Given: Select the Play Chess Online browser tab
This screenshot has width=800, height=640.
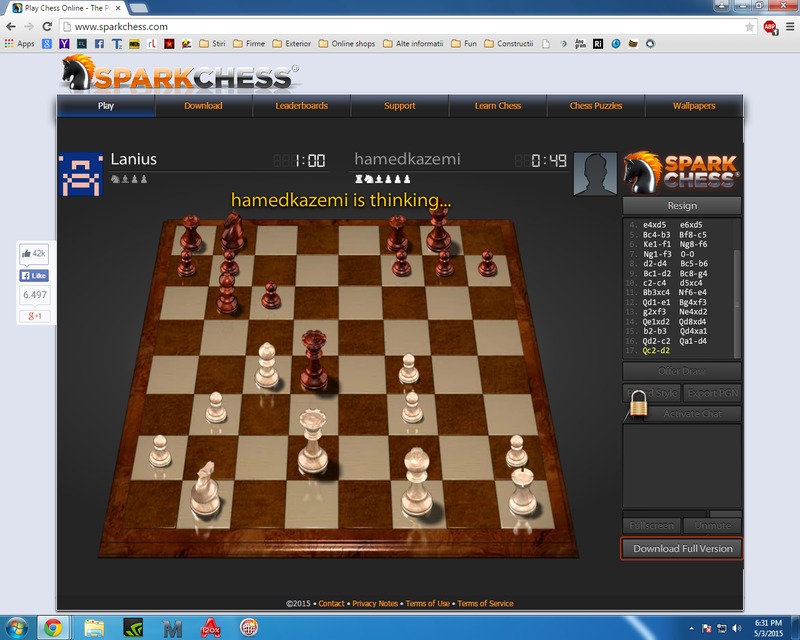Looking at the screenshot, I should click(x=67, y=8).
